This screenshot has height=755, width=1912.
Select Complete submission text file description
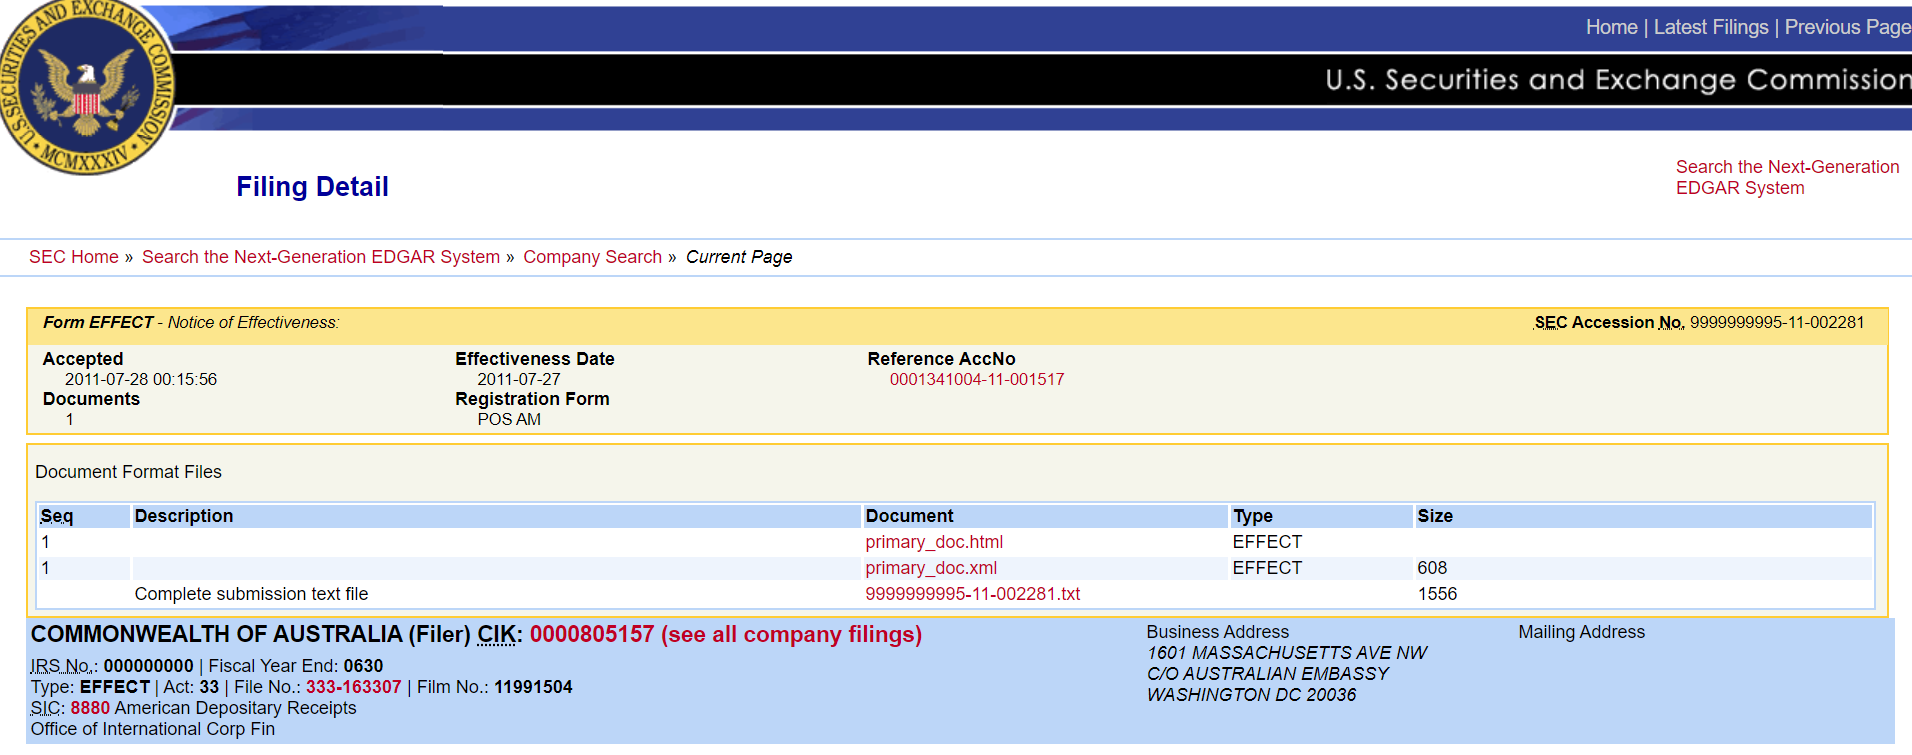[251, 594]
